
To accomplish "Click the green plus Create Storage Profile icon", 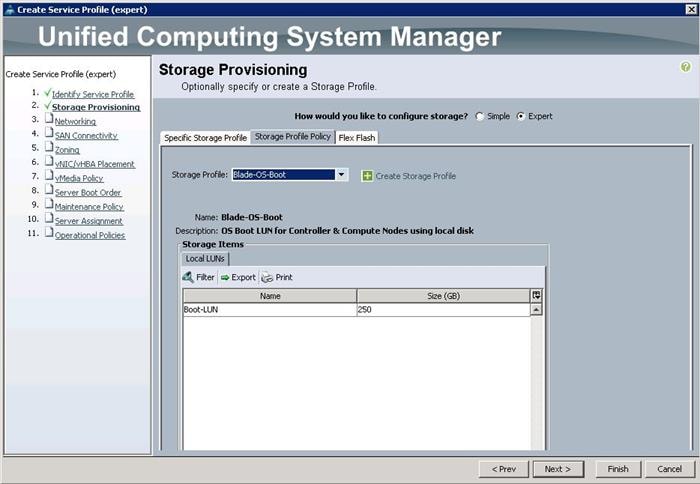I will [367, 176].
